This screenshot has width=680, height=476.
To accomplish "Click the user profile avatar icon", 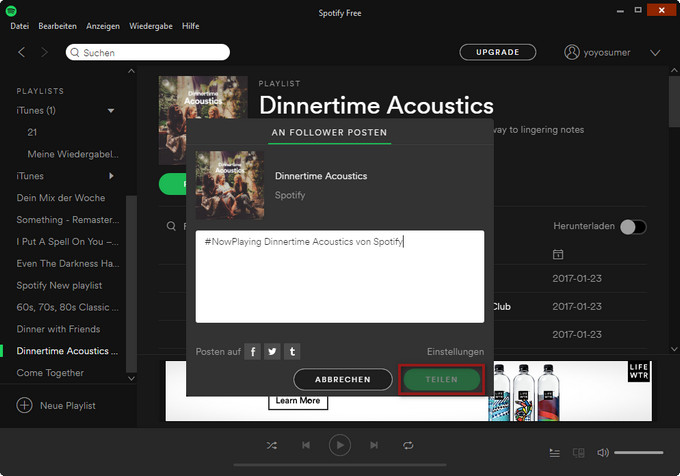I will [x=572, y=52].
